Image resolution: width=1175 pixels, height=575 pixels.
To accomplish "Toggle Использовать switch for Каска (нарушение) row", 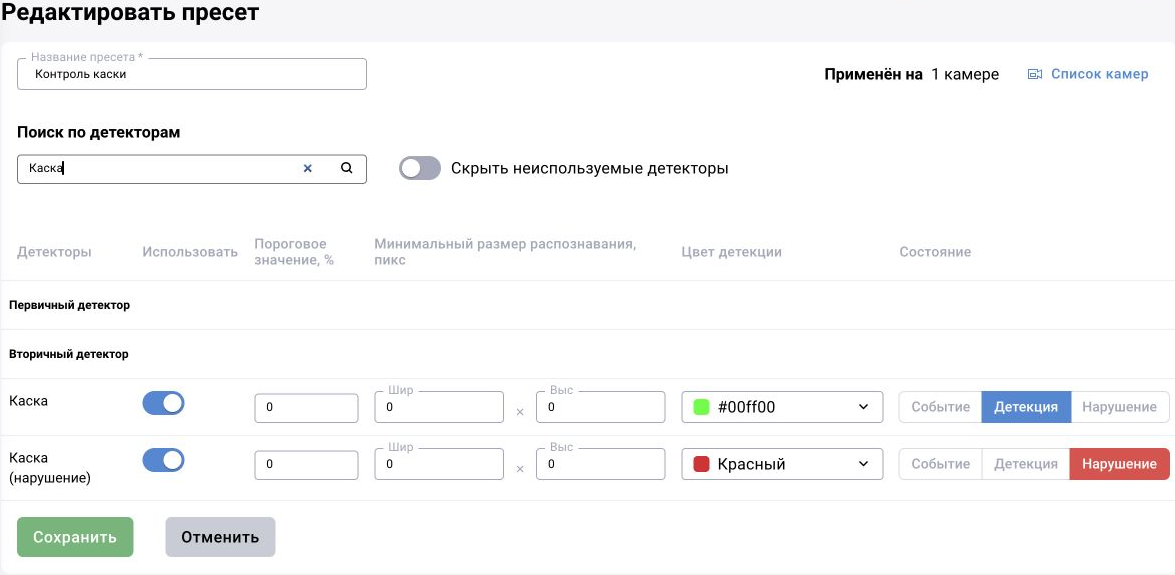I will [163, 460].
